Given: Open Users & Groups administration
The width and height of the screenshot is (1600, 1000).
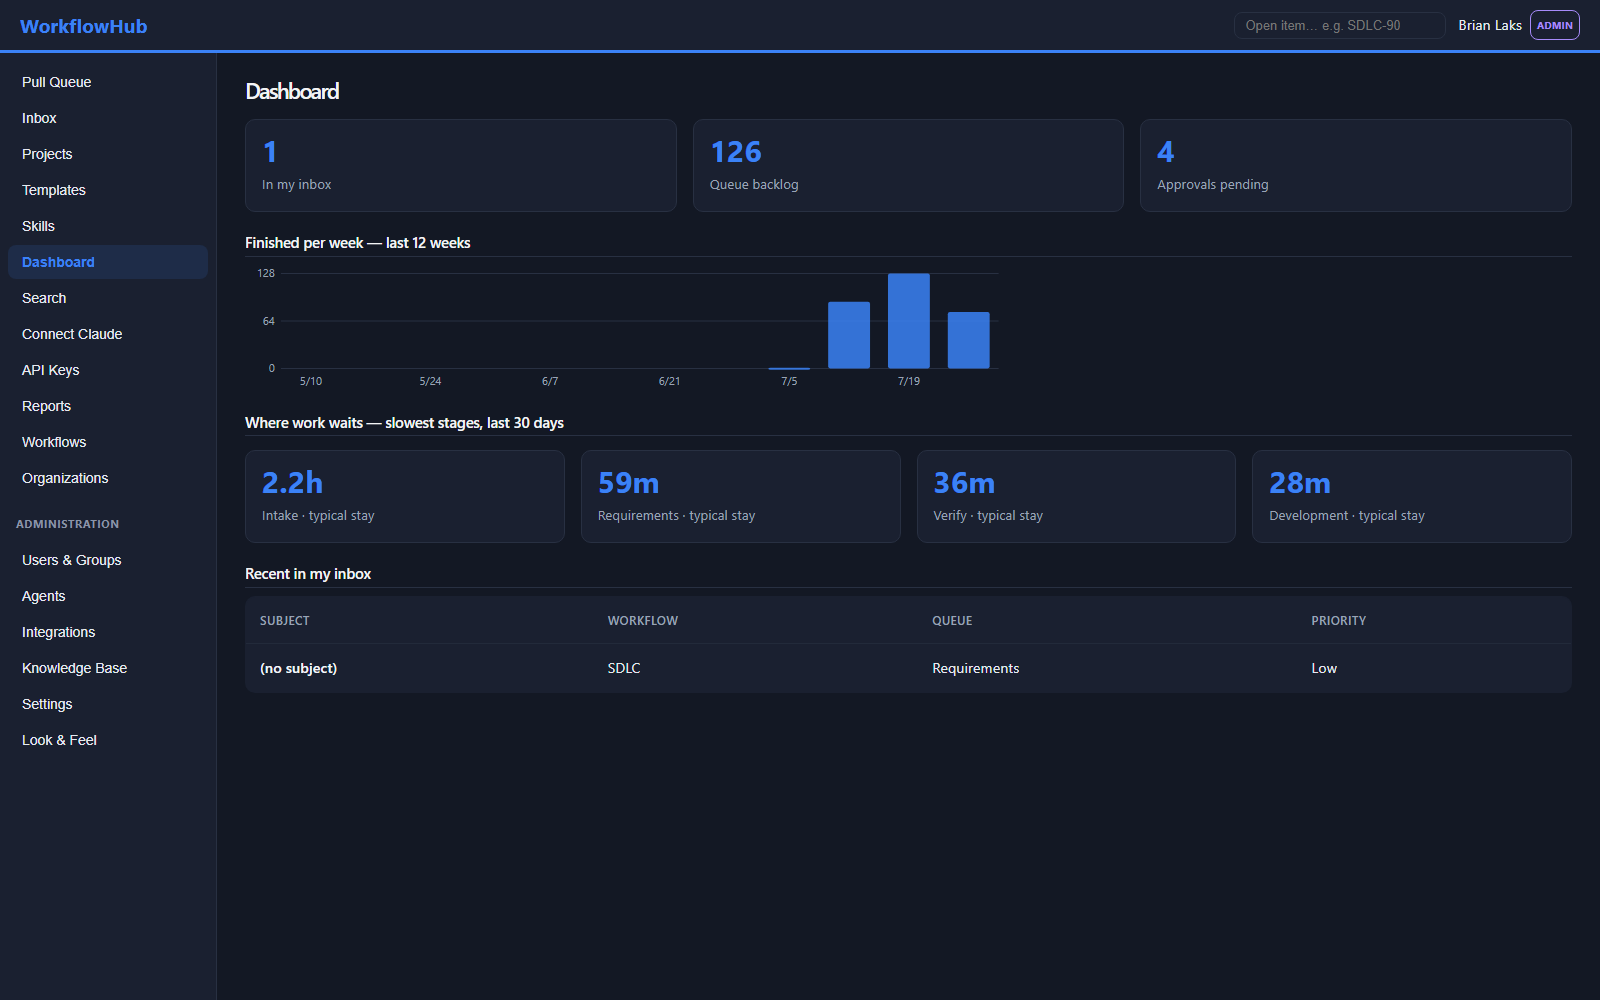Looking at the screenshot, I should pyautogui.click(x=108, y=560).
